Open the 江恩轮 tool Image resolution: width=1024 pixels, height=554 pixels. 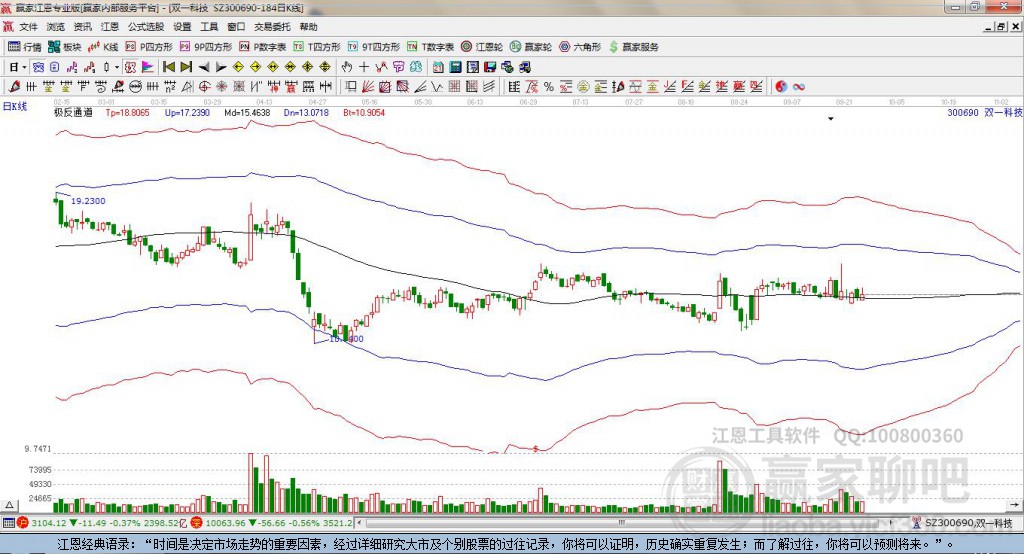482,47
